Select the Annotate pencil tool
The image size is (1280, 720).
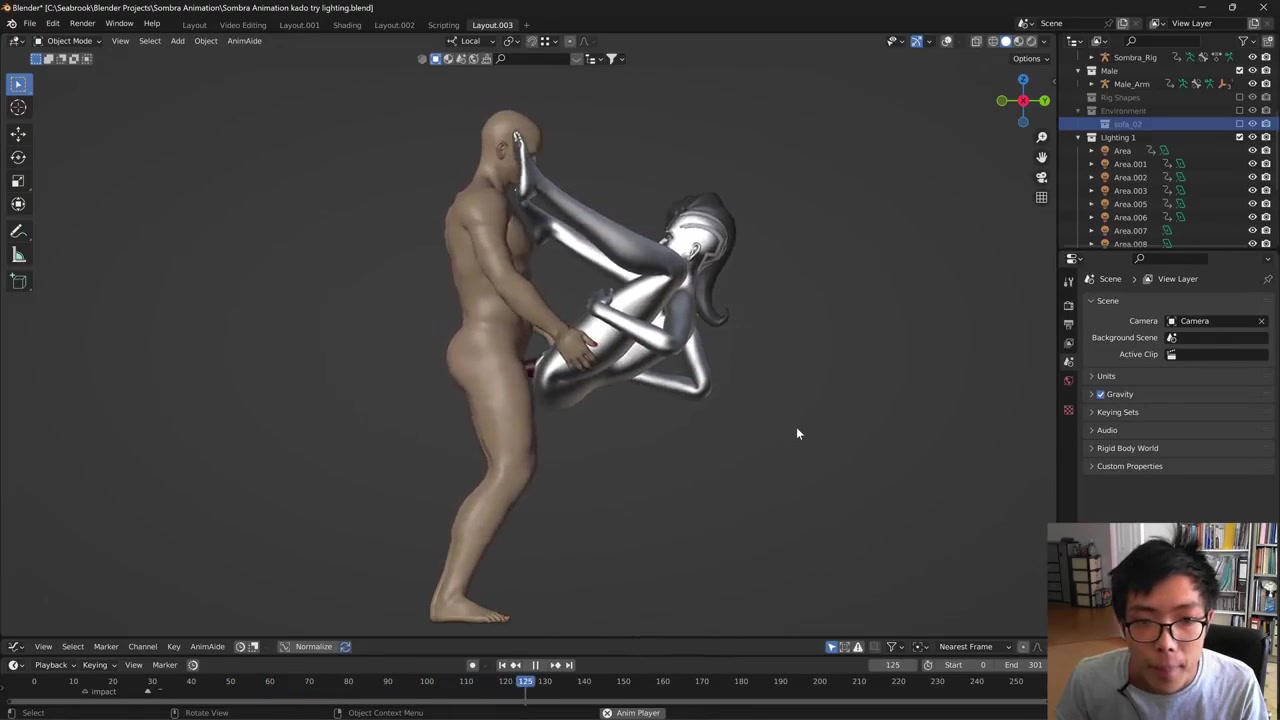click(18, 231)
